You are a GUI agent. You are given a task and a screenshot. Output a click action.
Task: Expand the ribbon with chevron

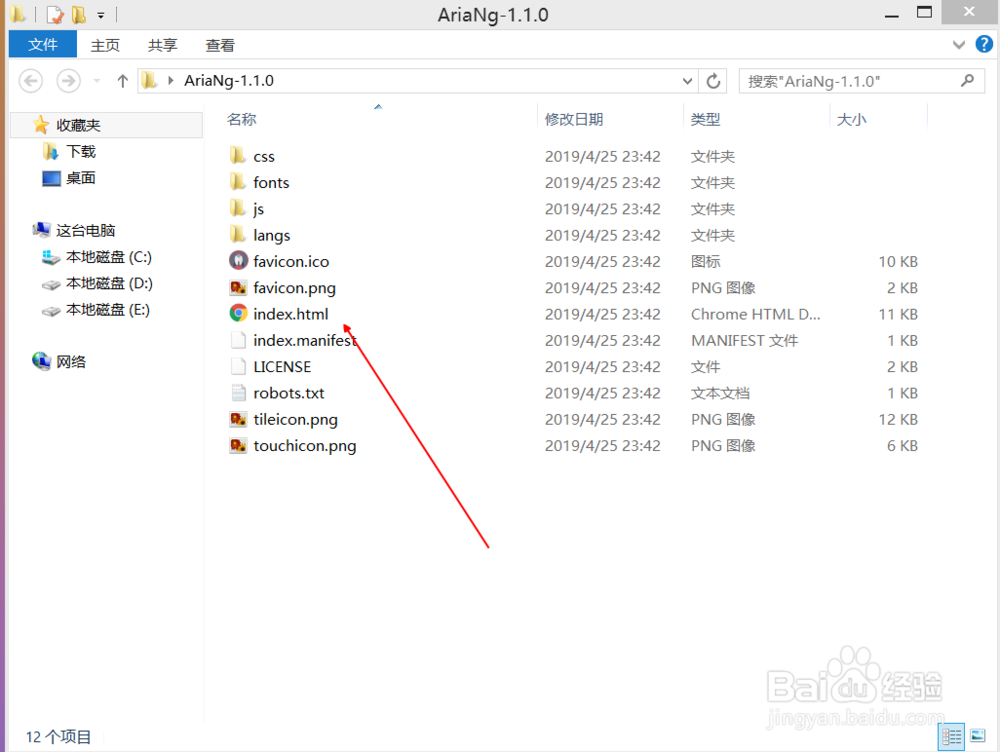pyautogui.click(x=959, y=45)
